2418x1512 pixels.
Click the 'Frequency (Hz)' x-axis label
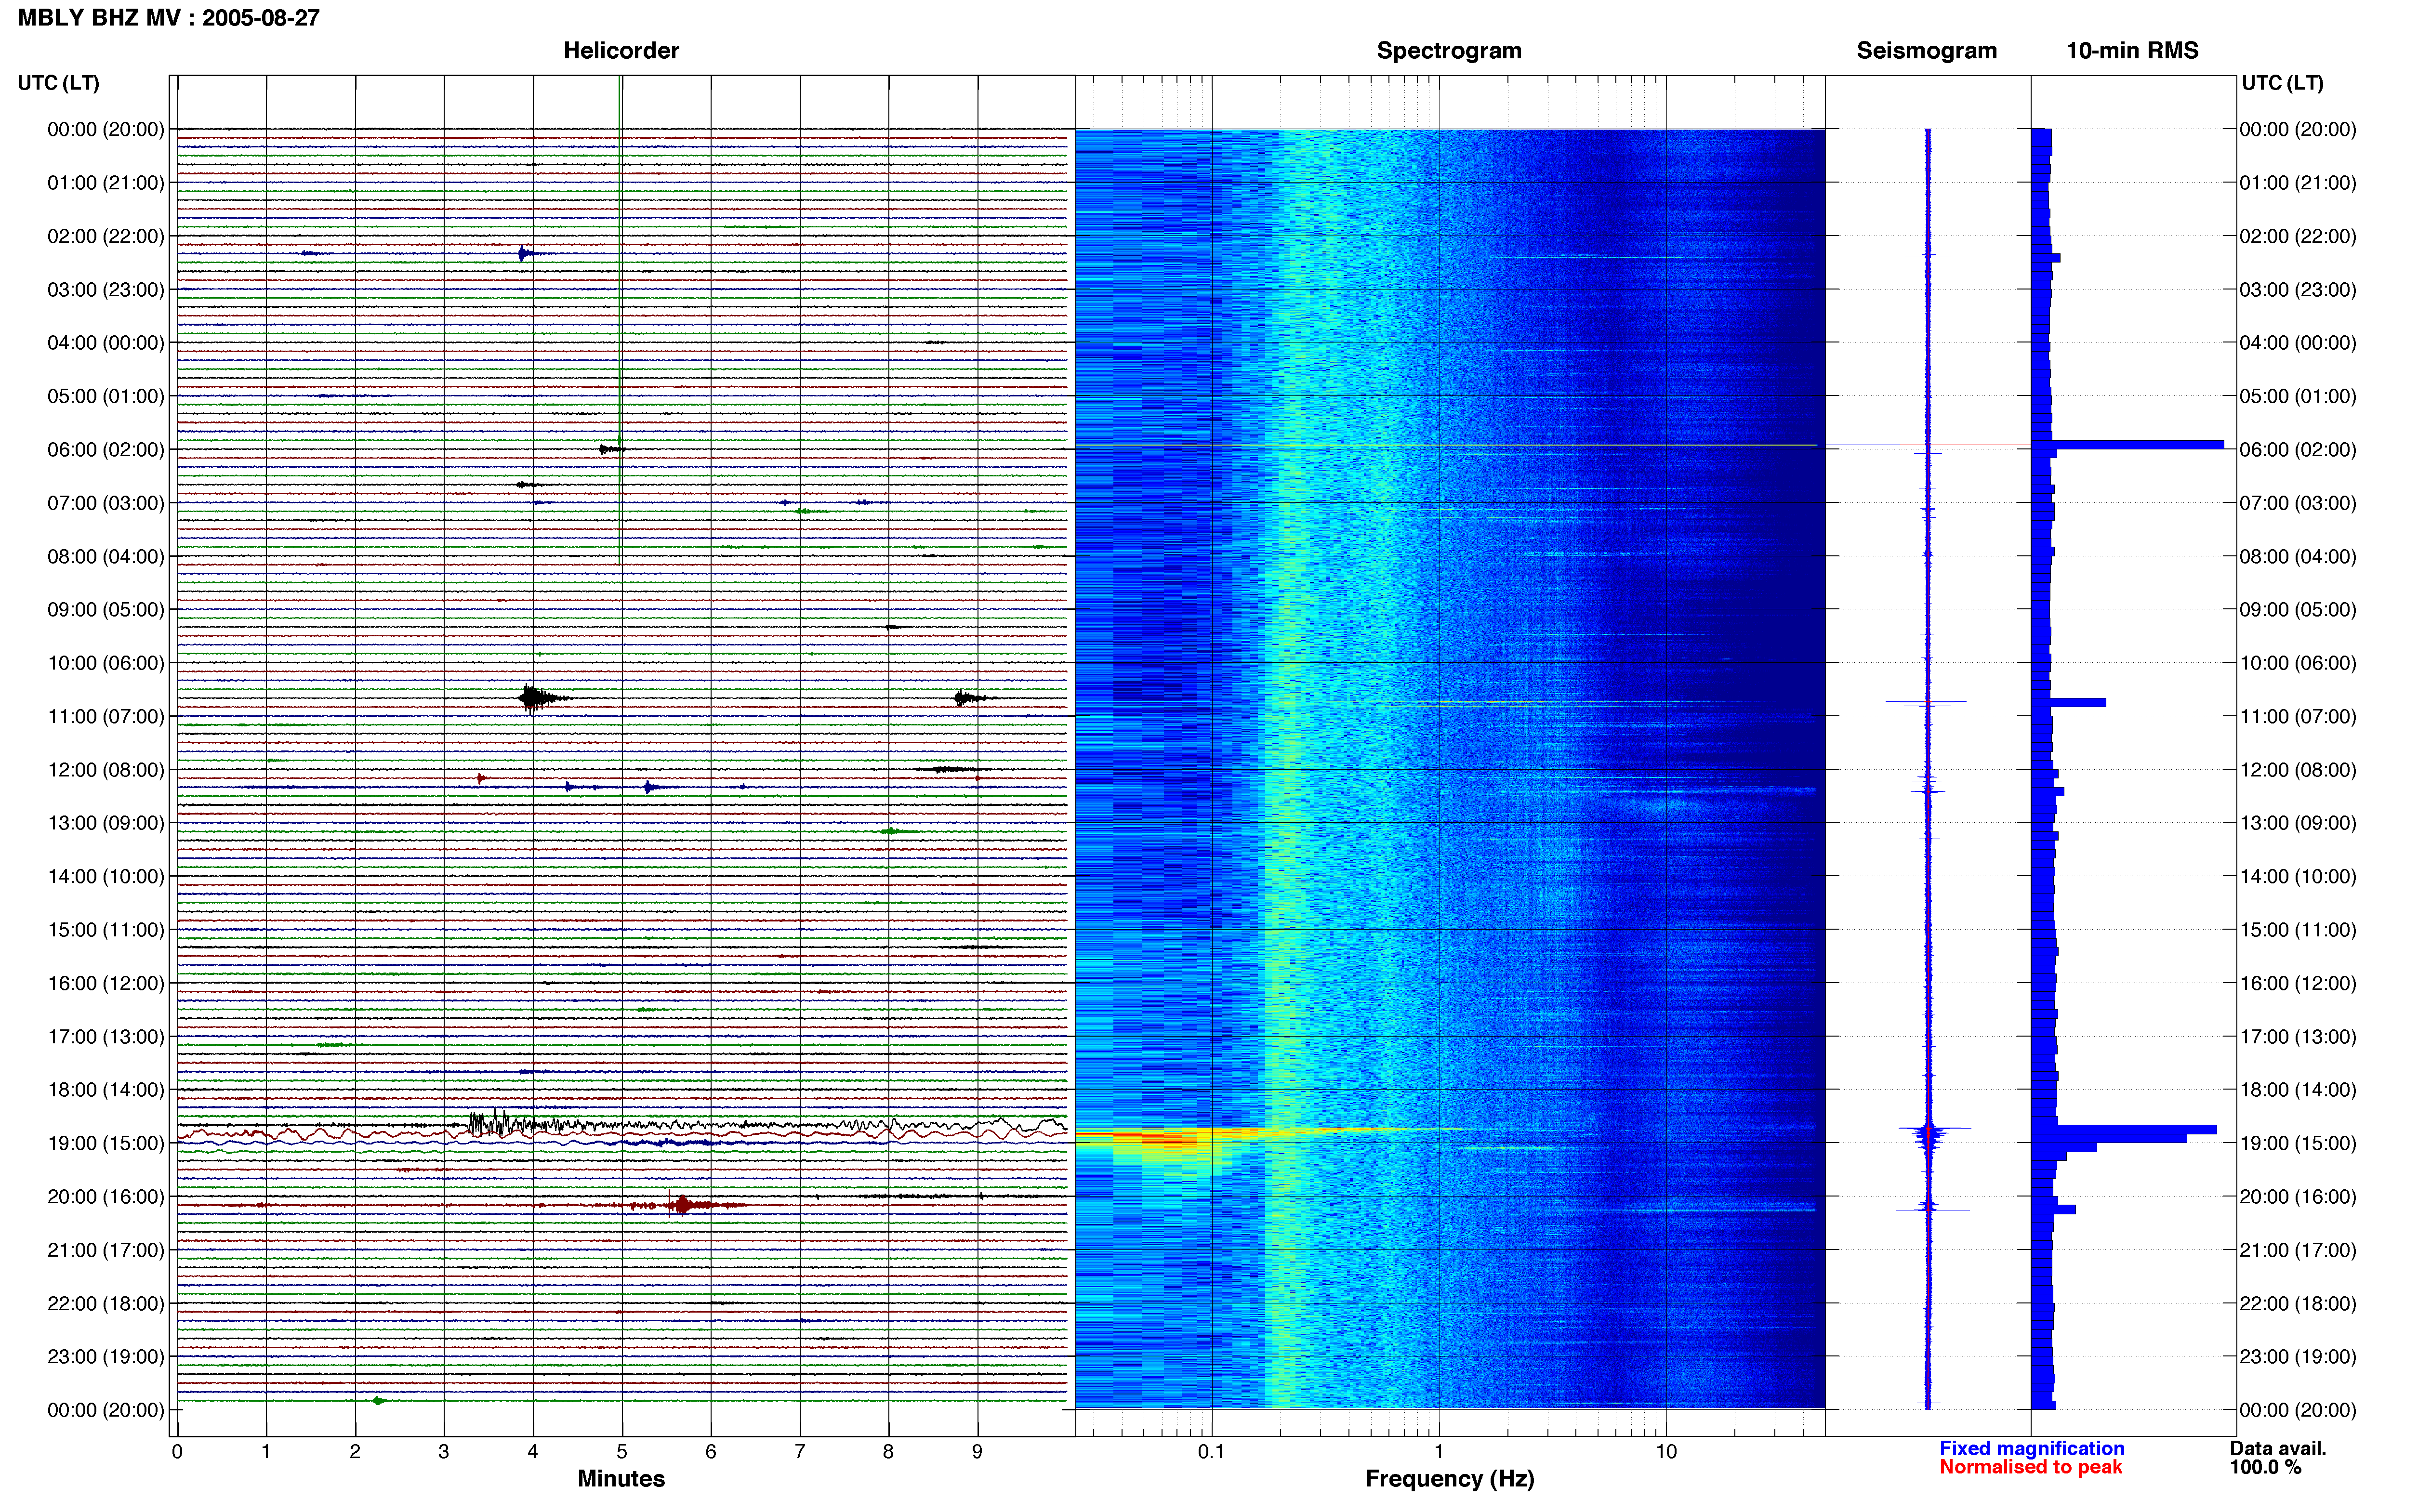tap(1449, 1479)
